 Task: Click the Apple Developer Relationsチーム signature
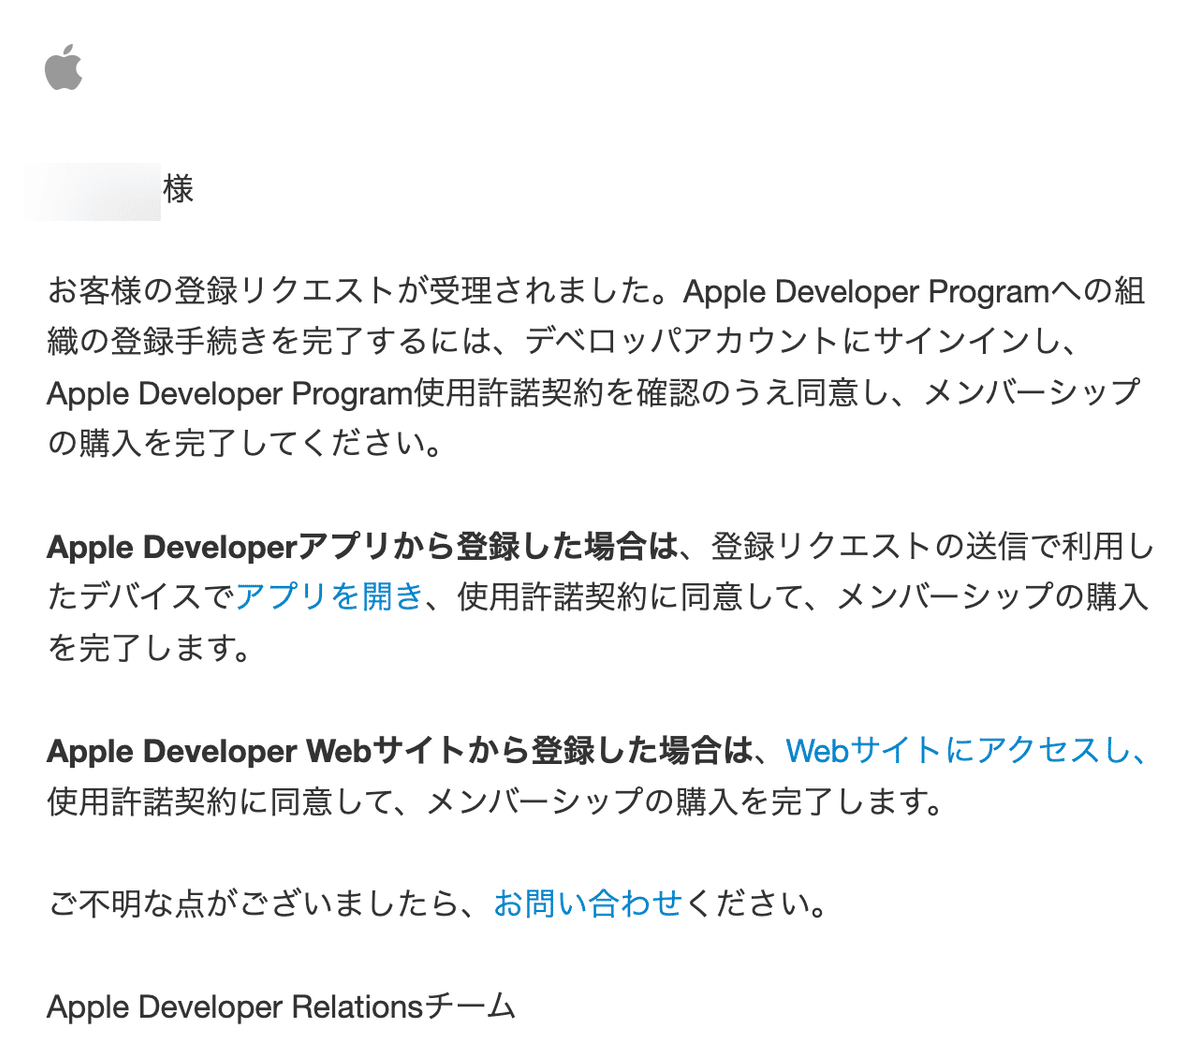click(x=281, y=1006)
